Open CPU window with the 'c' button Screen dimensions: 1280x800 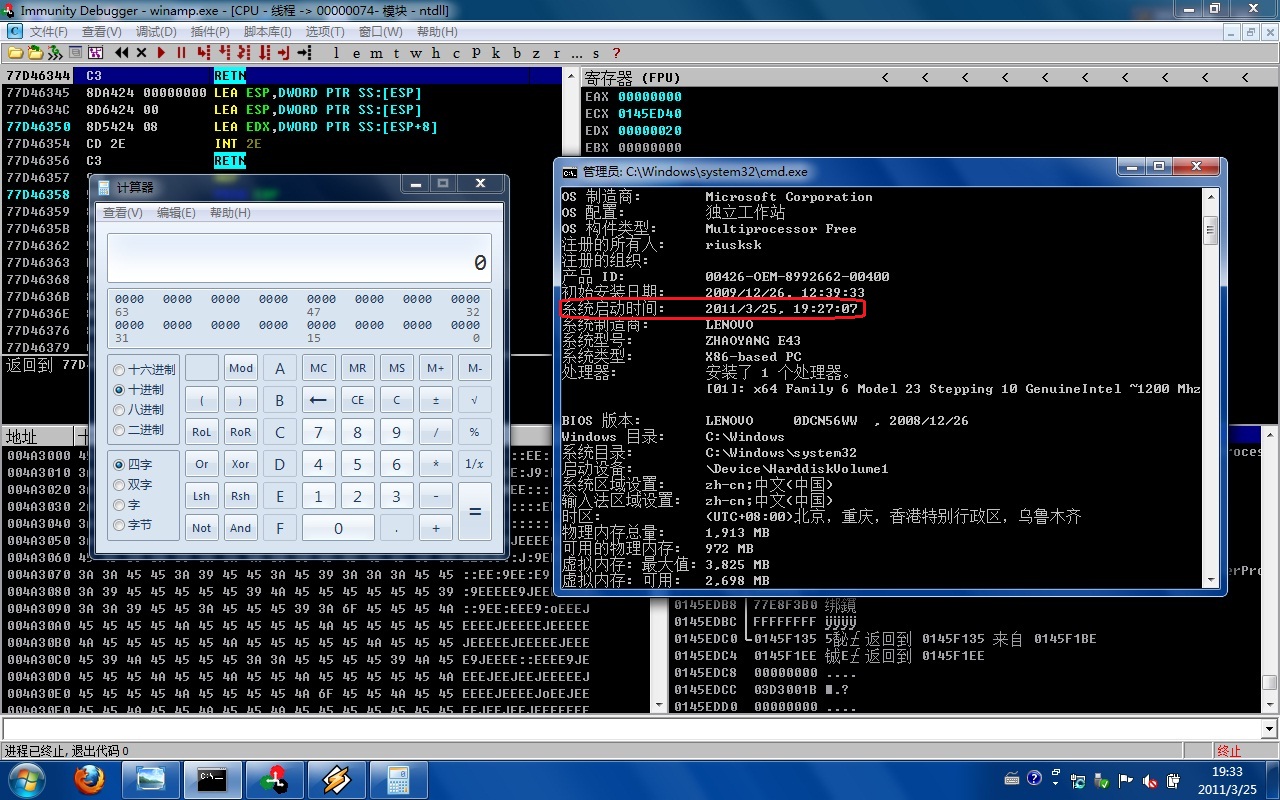tap(456, 53)
